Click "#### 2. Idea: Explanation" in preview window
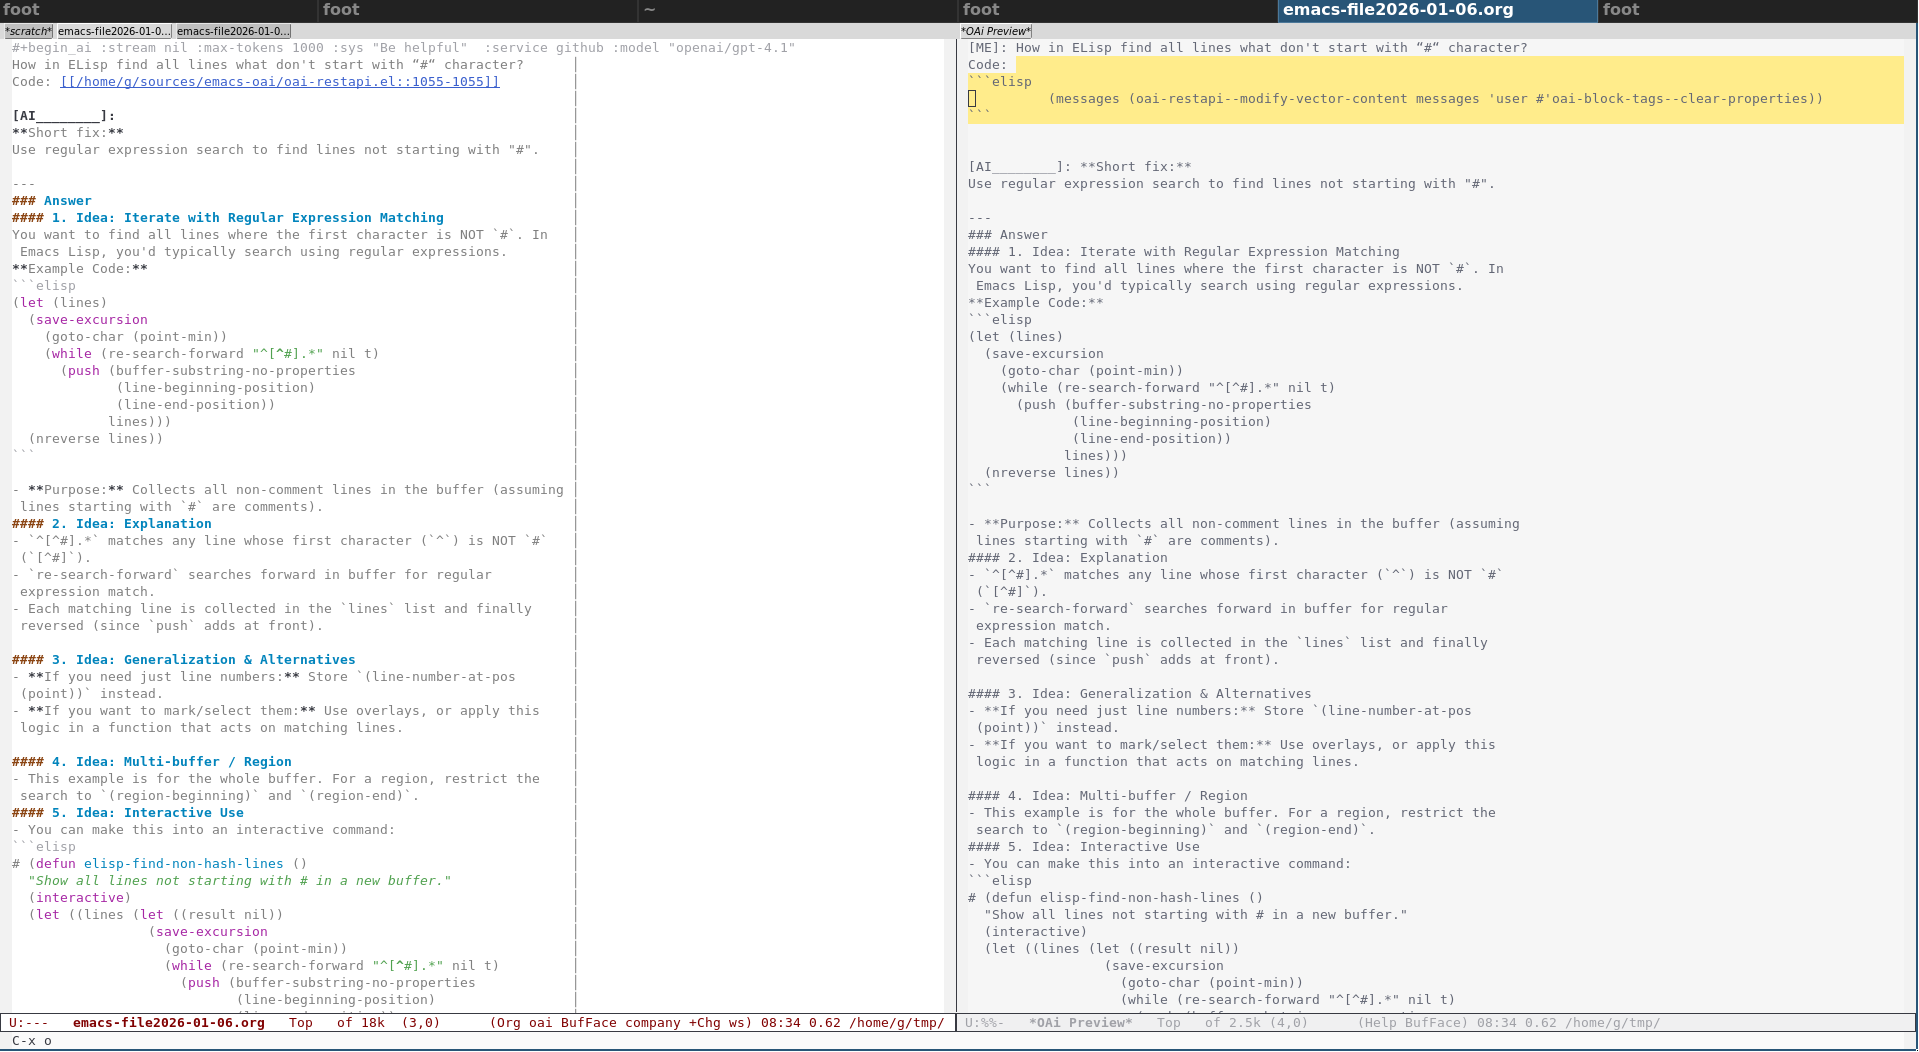 (1068, 558)
